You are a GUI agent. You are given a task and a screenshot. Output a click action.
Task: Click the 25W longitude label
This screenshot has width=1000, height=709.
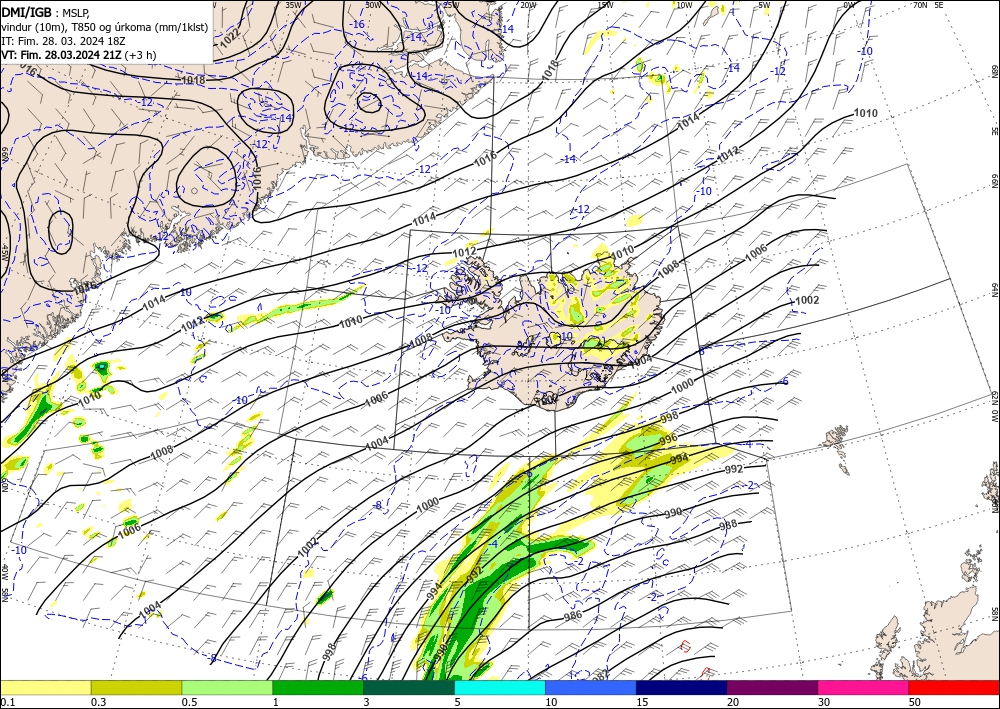tap(451, 5)
